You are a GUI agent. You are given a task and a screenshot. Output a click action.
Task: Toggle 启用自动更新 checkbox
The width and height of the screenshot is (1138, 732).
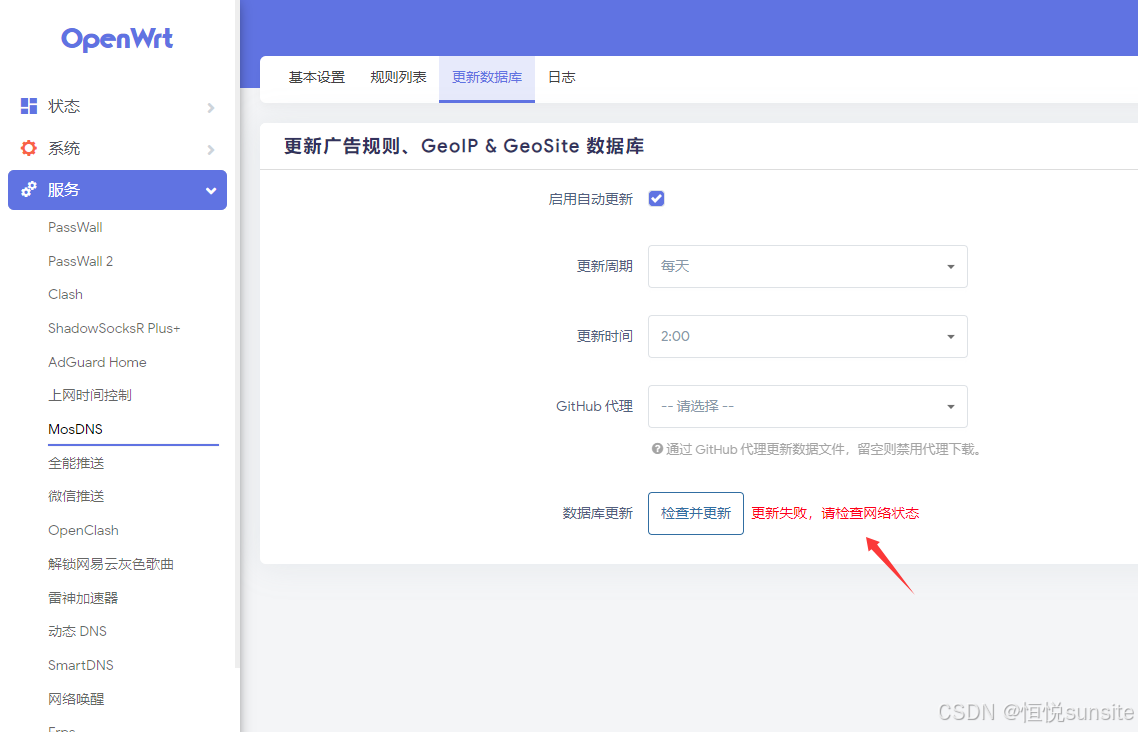[656, 199]
